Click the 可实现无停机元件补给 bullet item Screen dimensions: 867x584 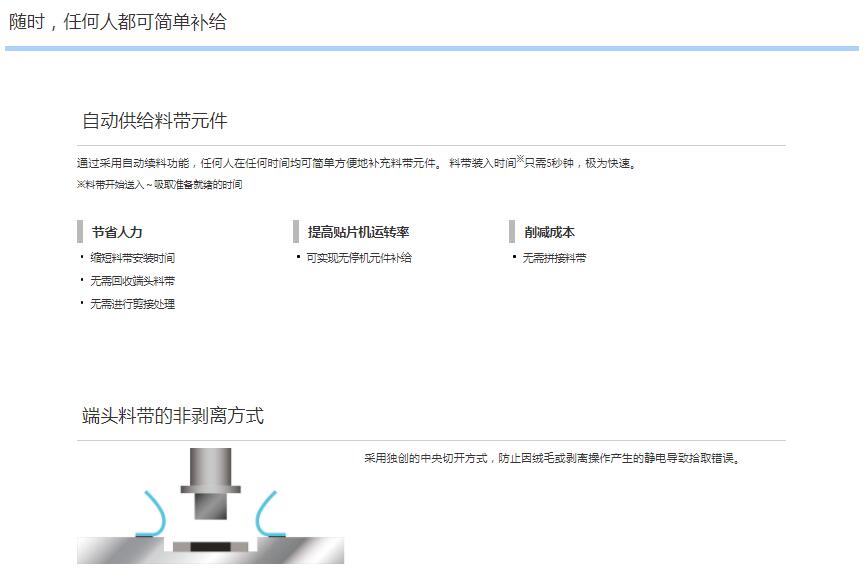[358, 258]
